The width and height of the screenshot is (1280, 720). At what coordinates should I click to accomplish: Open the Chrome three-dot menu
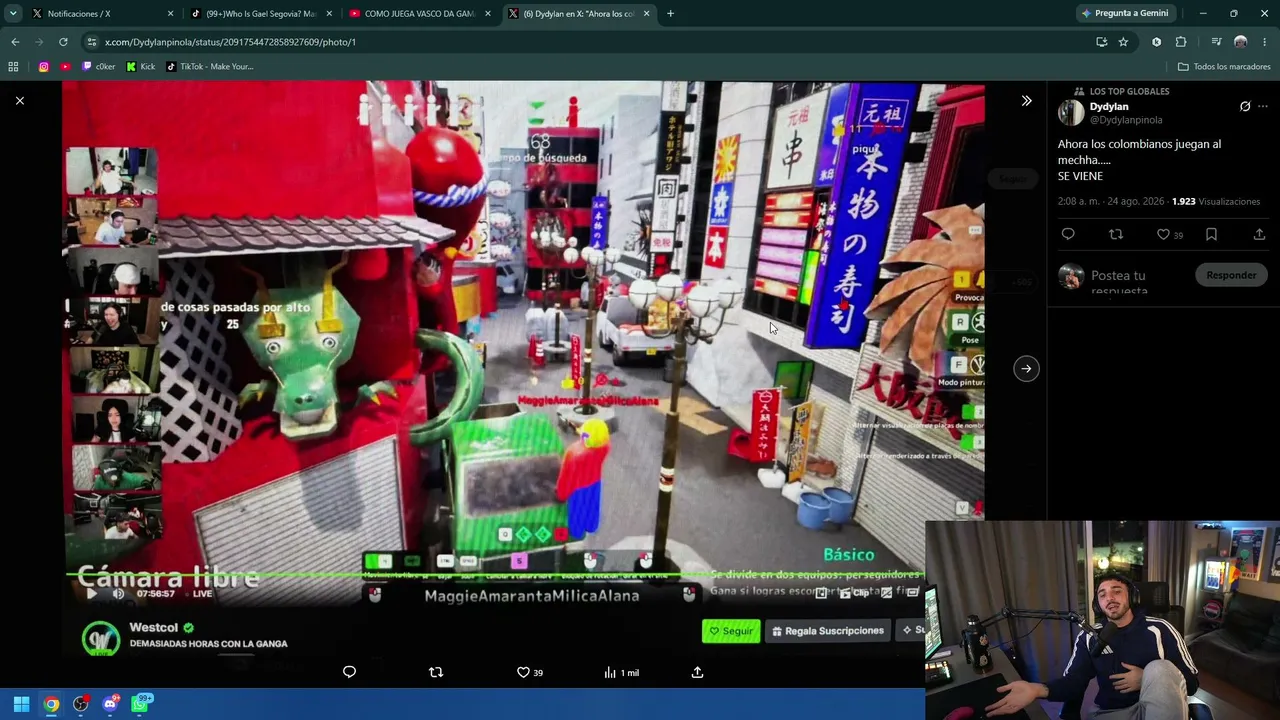(x=1265, y=42)
